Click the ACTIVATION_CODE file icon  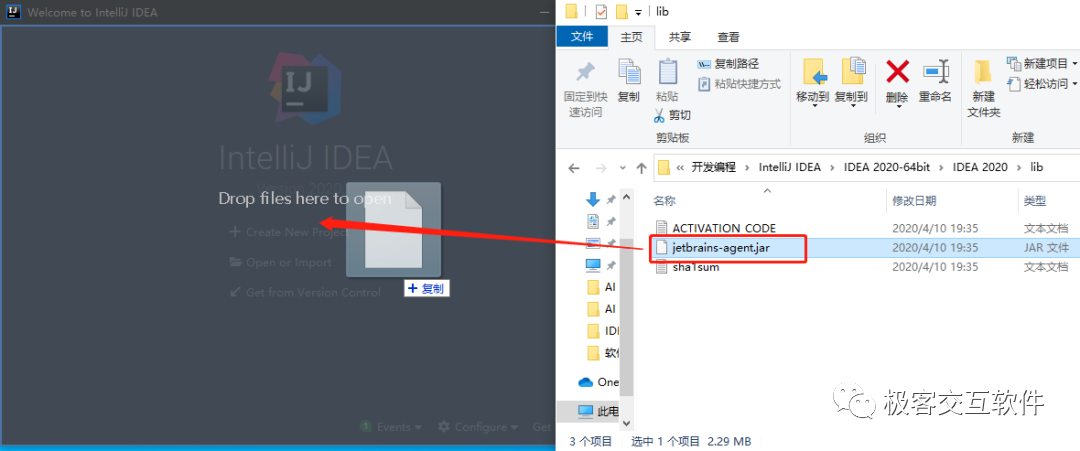click(661, 228)
